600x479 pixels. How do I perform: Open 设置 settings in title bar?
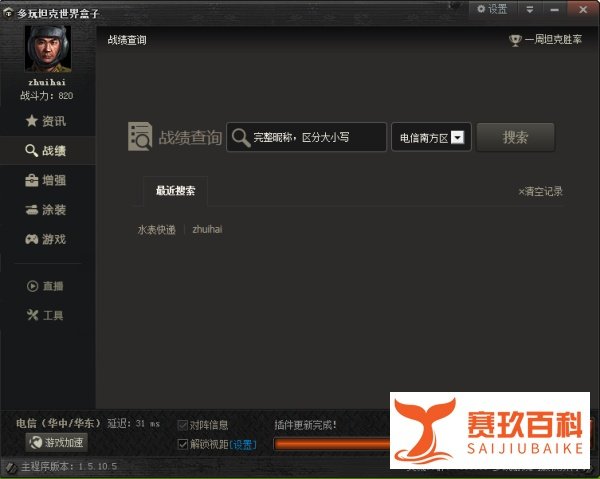click(x=492, y=9)
